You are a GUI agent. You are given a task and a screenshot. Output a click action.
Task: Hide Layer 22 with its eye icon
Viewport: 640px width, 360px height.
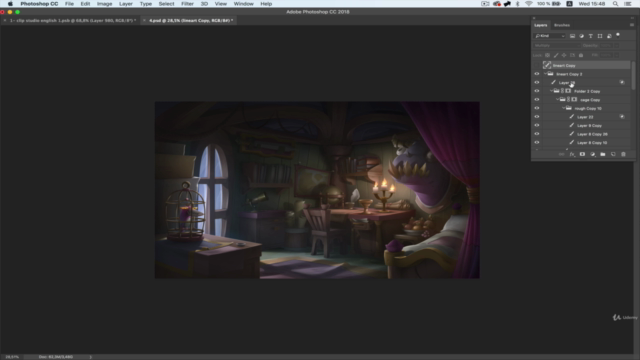click(x=537, y=117)
